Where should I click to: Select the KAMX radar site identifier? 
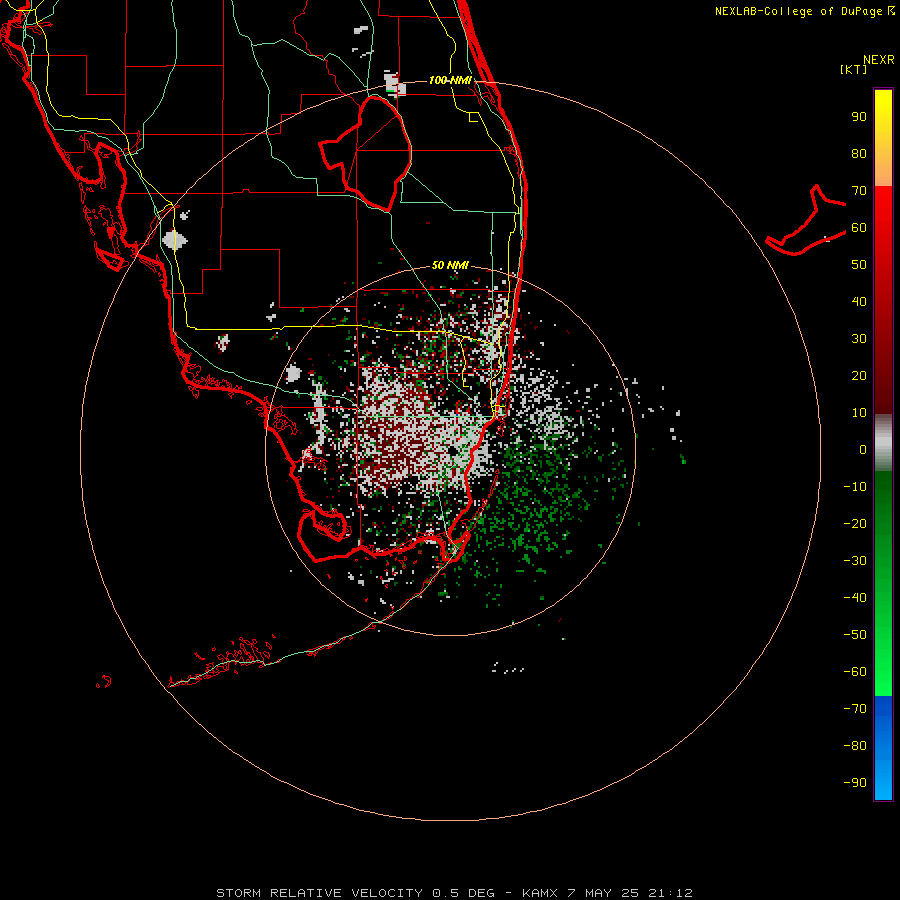pyautogui.click(x=540, y=893)
